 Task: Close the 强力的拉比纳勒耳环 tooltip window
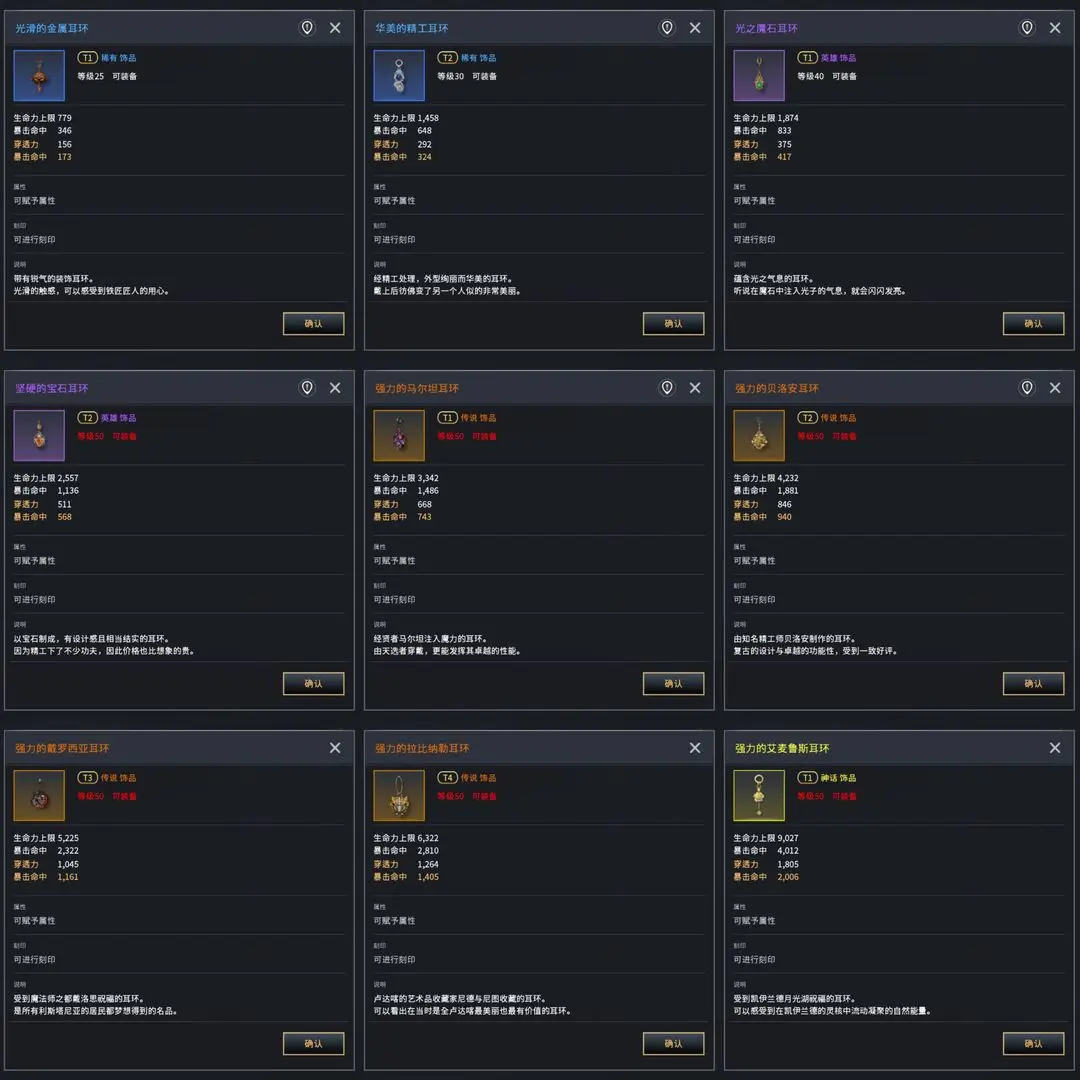click(695, 748)
